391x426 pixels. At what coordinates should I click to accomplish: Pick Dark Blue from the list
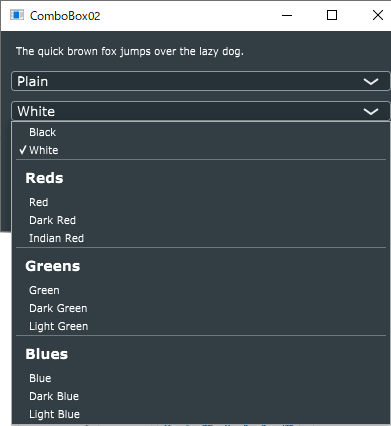201,396
